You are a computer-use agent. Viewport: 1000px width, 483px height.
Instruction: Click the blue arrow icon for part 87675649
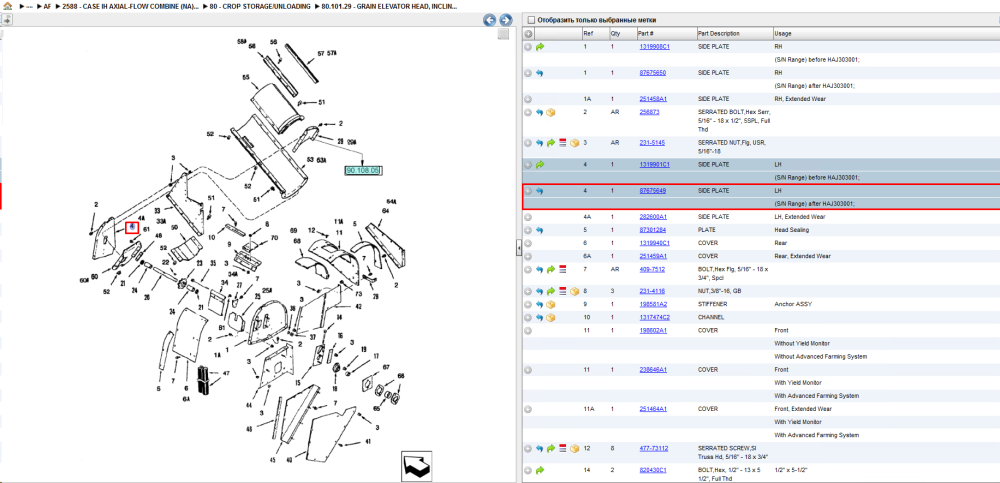(540, 191)
